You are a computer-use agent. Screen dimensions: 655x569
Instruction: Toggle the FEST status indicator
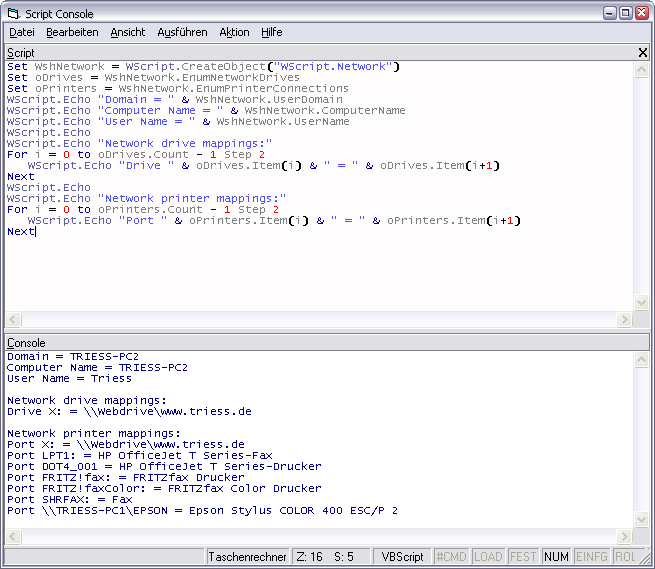click(523, 557)
